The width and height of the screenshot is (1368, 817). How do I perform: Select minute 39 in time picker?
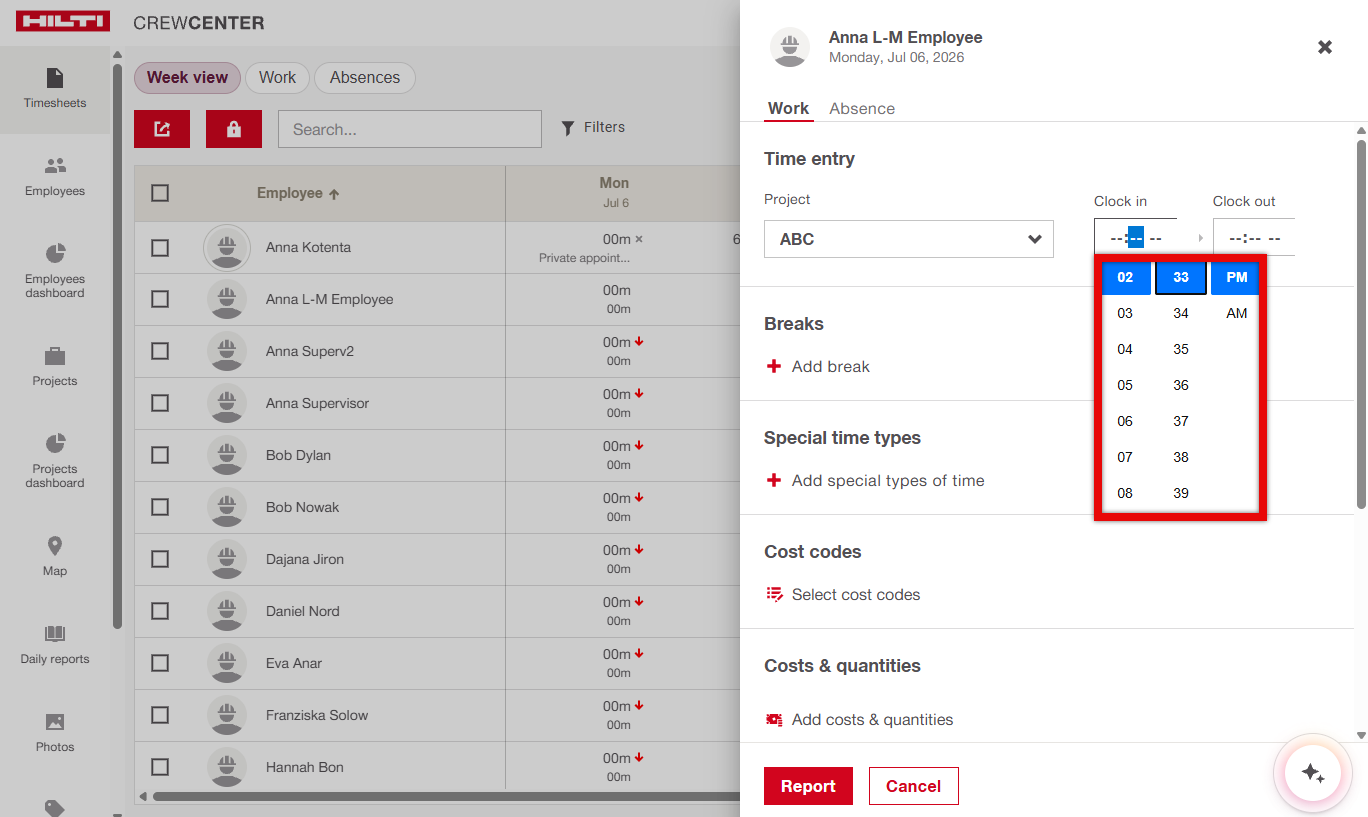1181,493
